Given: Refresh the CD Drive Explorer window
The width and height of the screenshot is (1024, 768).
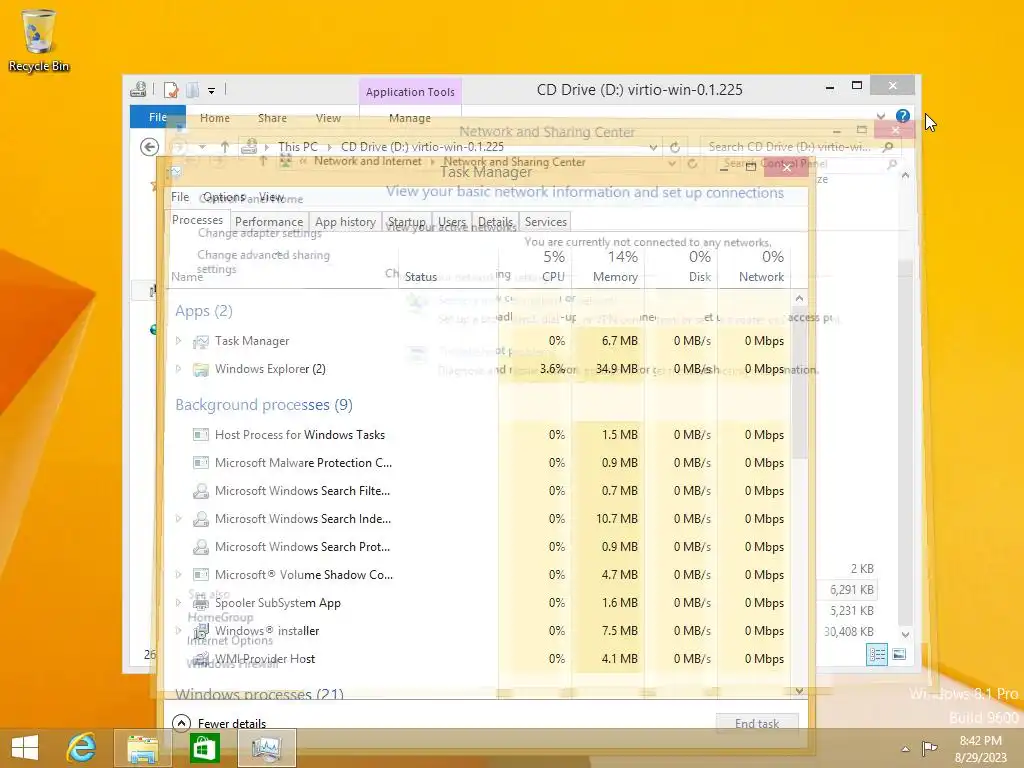Looking at the screenshot, I should (675, 147).
